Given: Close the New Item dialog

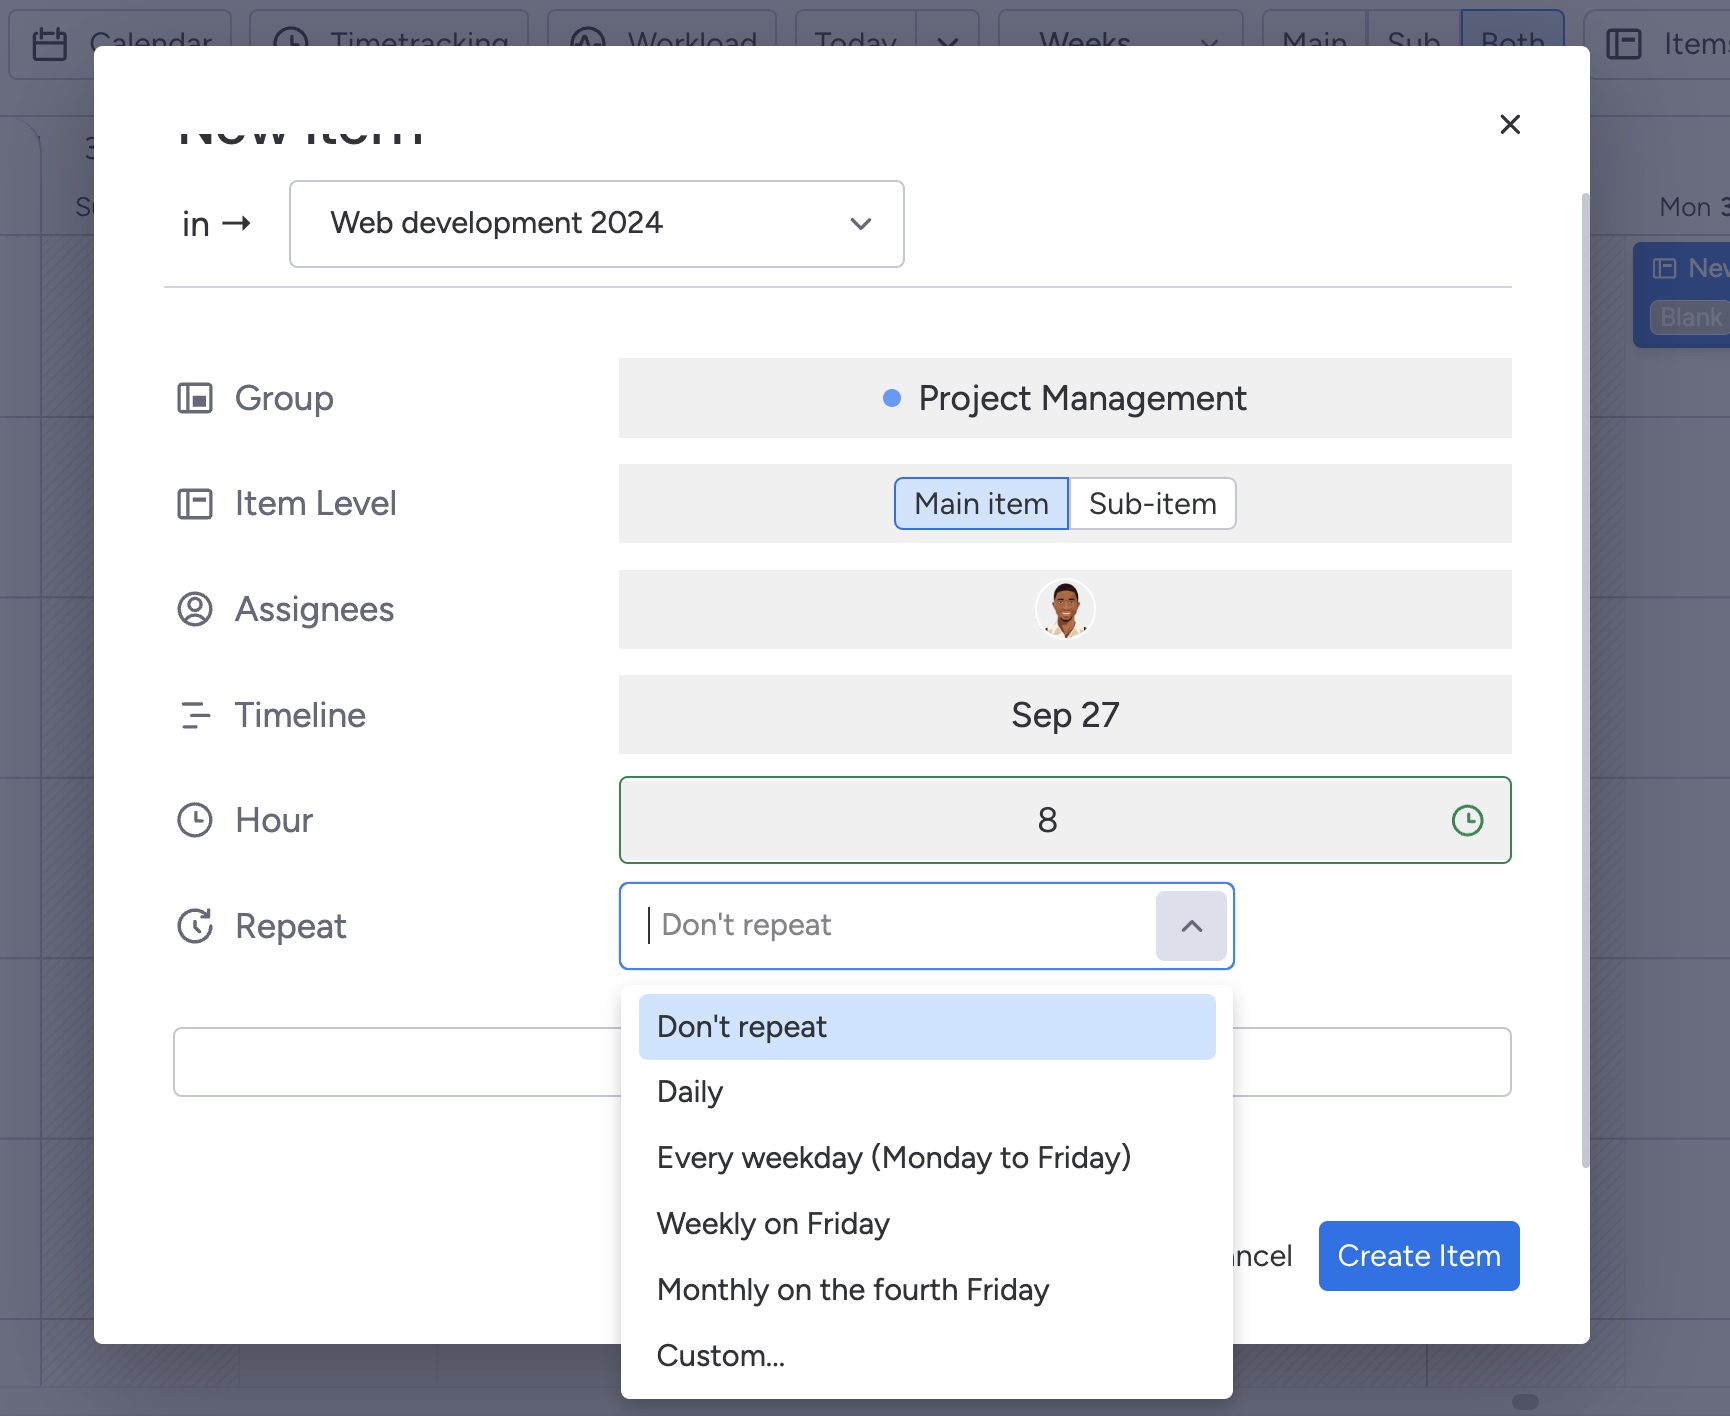Looking at the screenshot, I should coord(1510,124).
